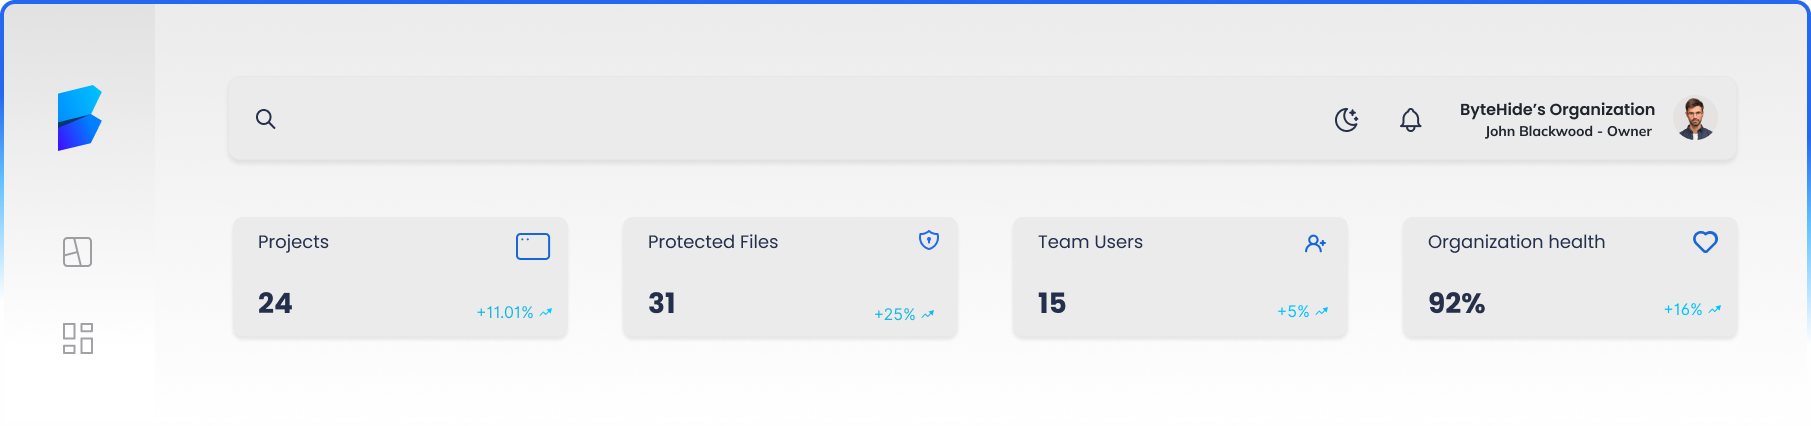Open the Organization health card
The height and width of the screenshot is (426, 1811).
[x=1570, y=278]
